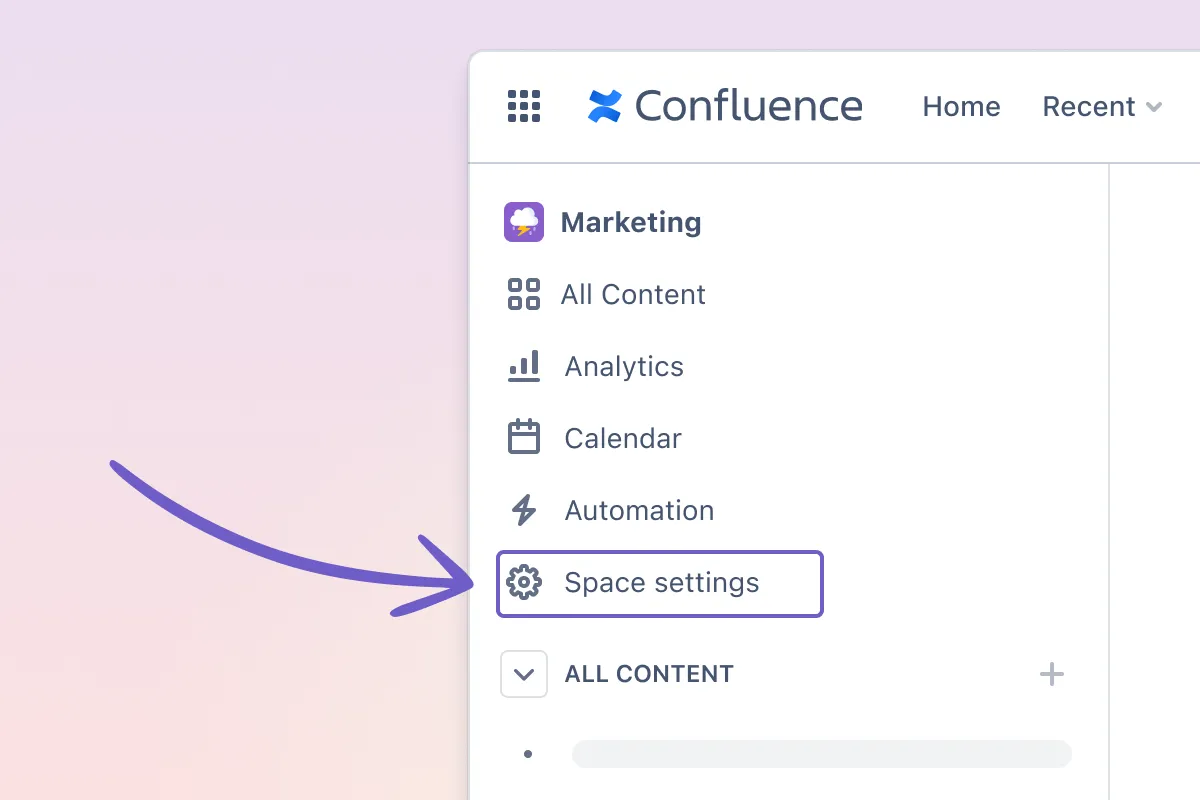Select the Marketing space title
Viewport: 1200px width, 800px height.
[x=631, y=222]
